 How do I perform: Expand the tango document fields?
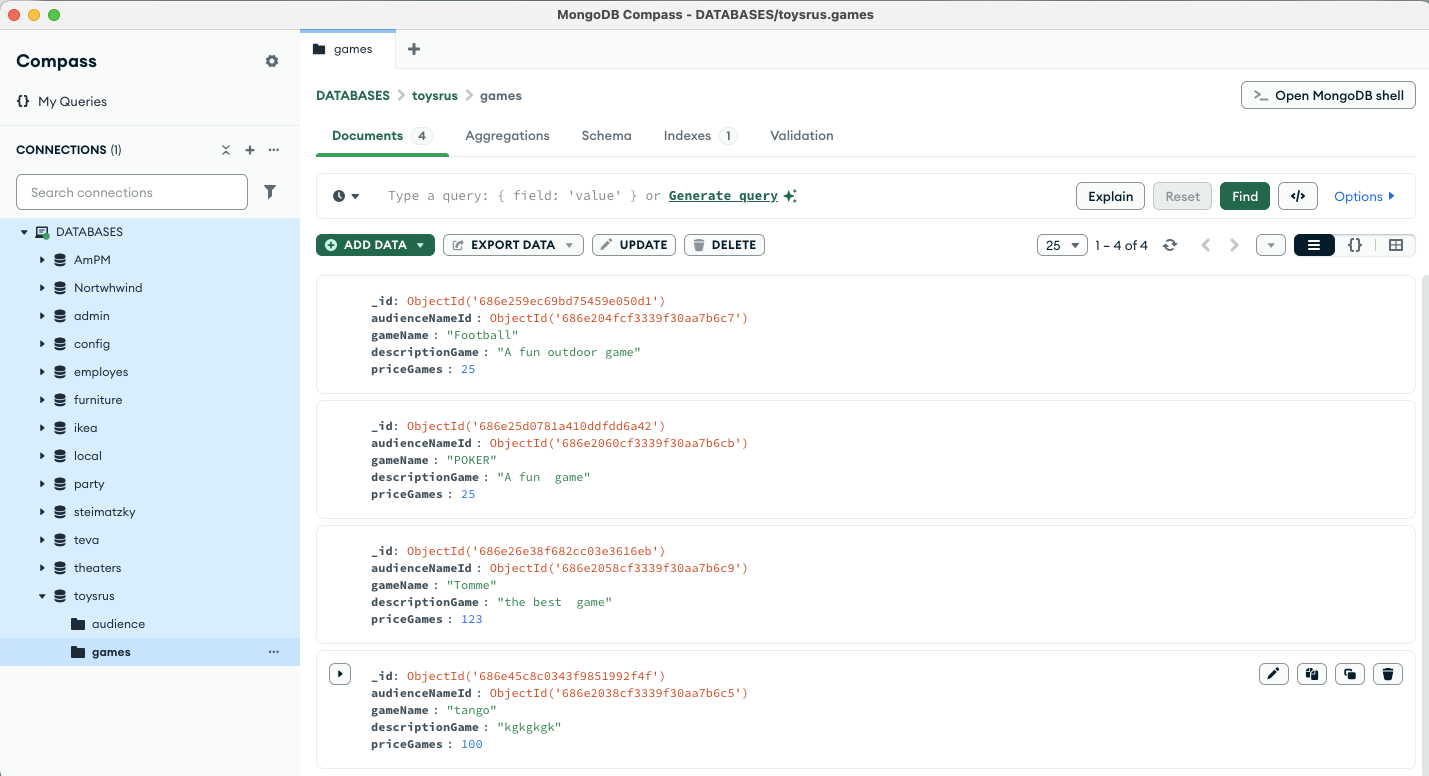pyautogui.click(x=340, y=674)
